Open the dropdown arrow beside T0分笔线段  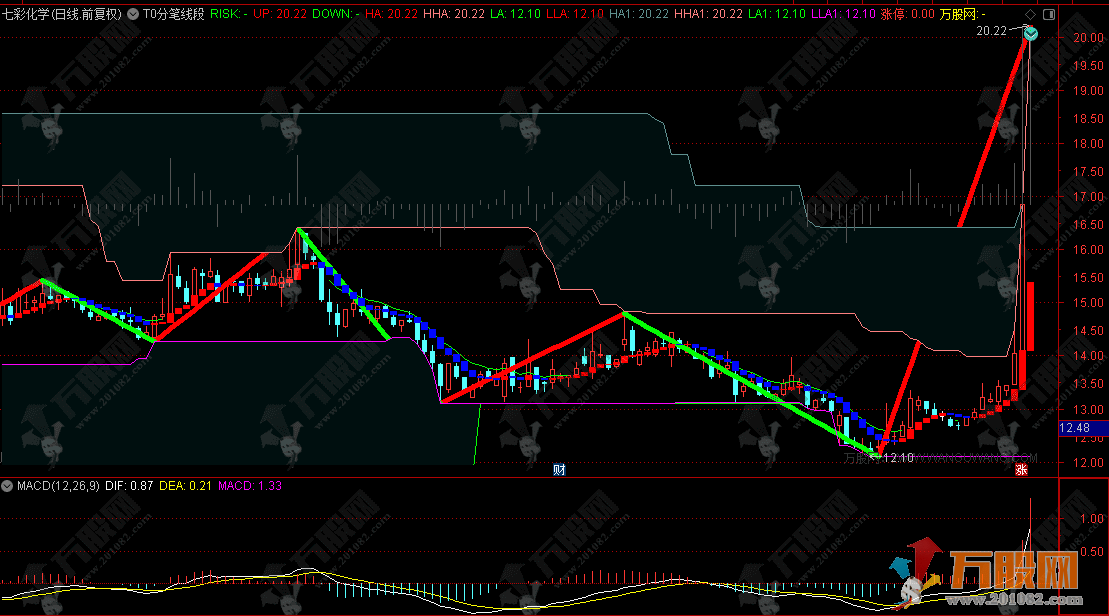coord(135,15)
